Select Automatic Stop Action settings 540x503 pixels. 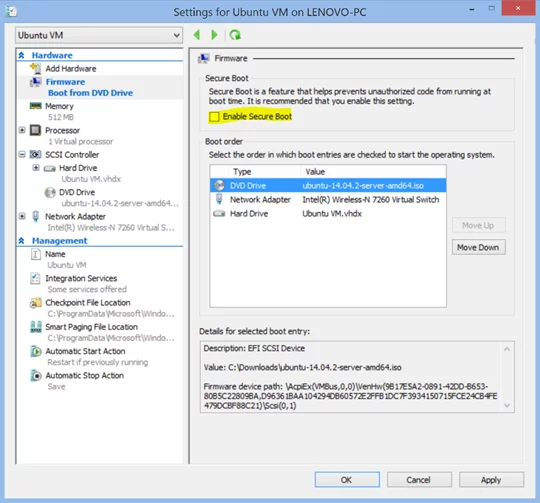[x=85, y=375]
